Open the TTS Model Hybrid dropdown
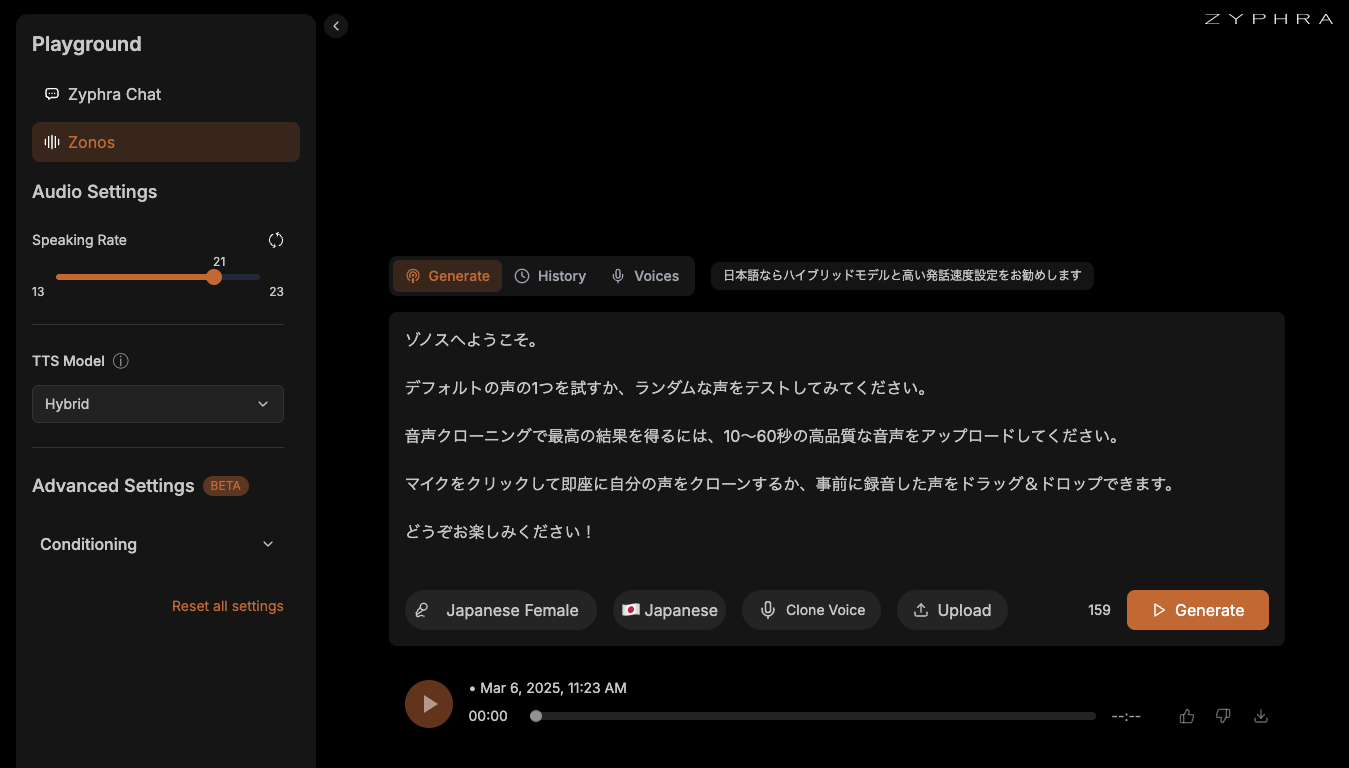 point(158,404)
